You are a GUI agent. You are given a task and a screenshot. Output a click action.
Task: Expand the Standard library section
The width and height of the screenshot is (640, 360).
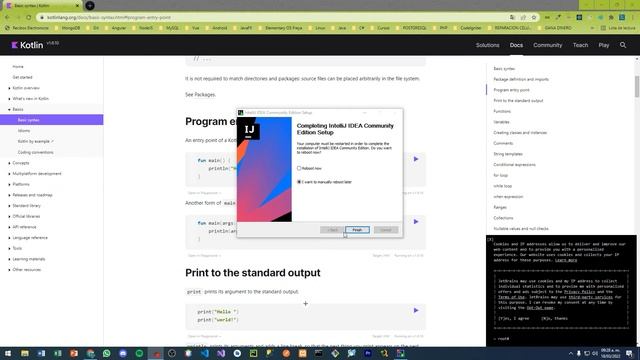(27, 206)
